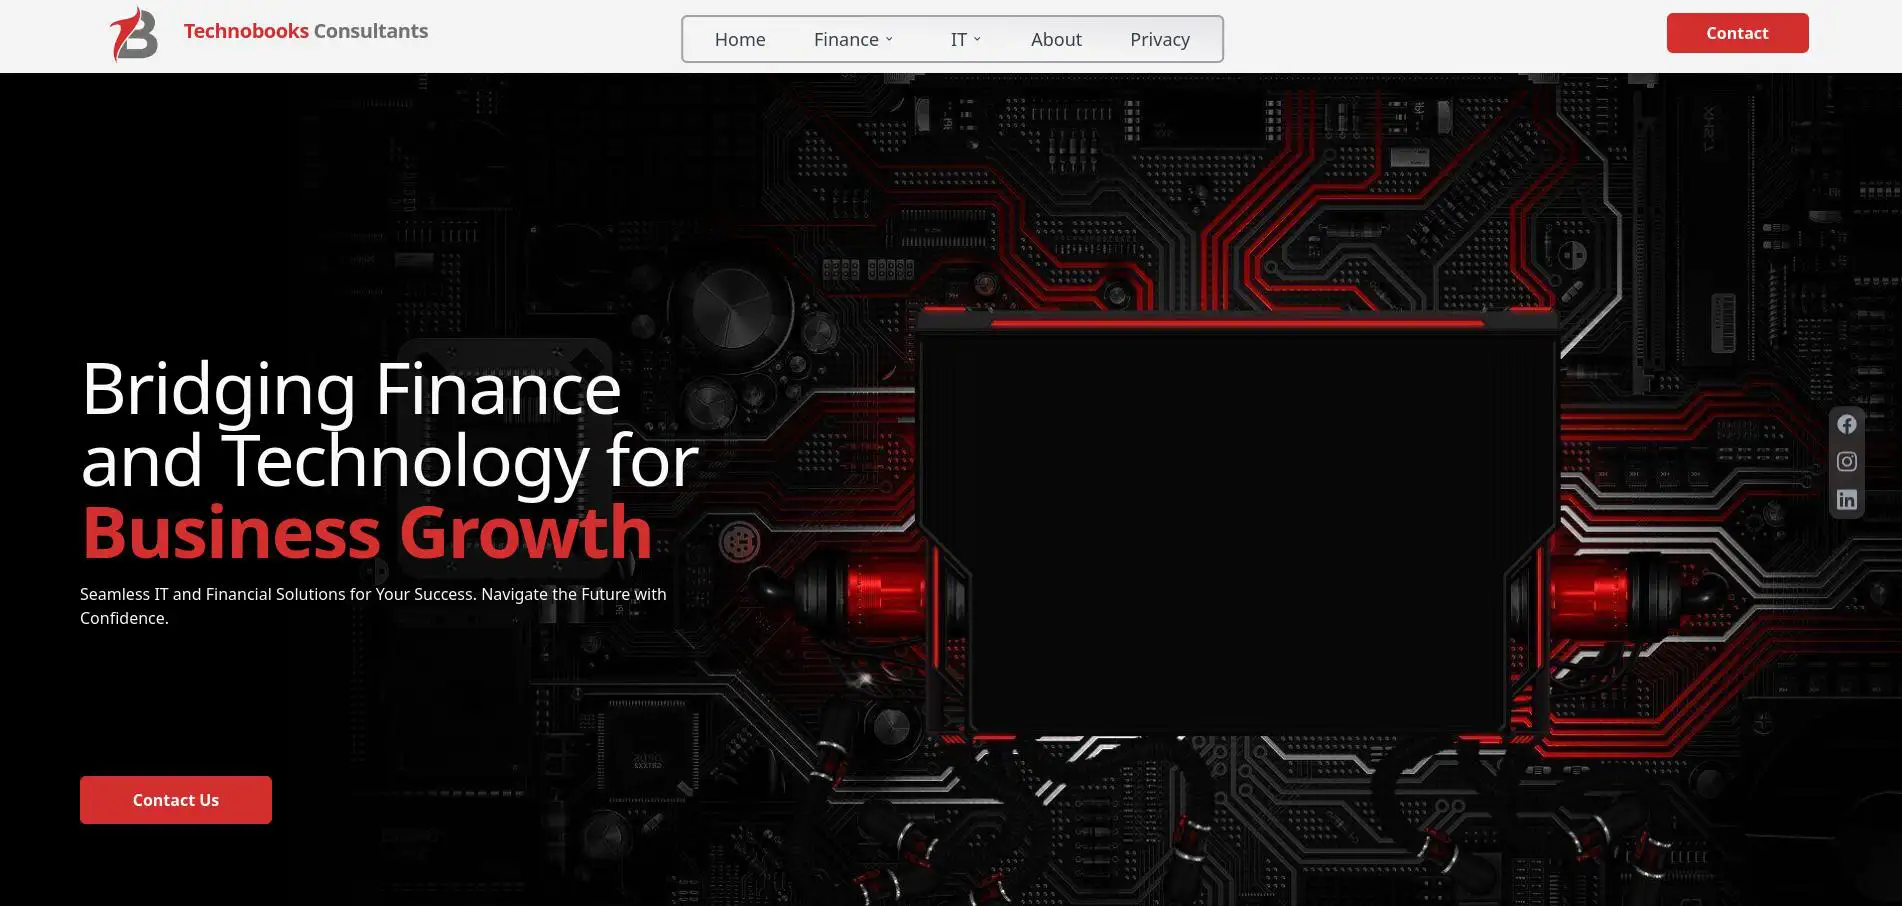Click the central dark chip panel

click(x=1236, y=530)
